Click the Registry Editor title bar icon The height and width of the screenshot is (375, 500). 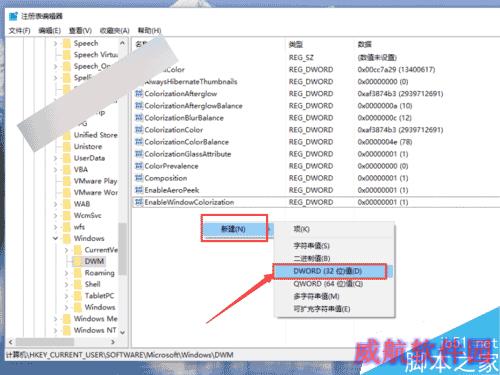[13, 16]
